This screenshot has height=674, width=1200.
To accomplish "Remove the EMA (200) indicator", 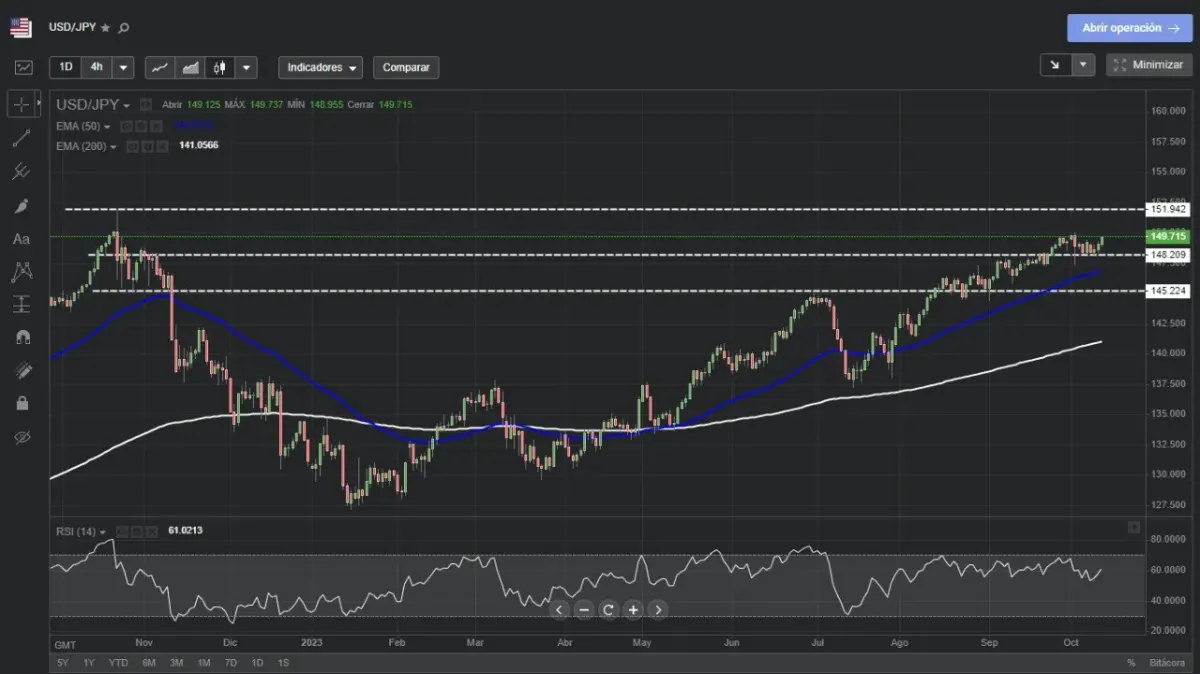I will (x=162, y=146).
